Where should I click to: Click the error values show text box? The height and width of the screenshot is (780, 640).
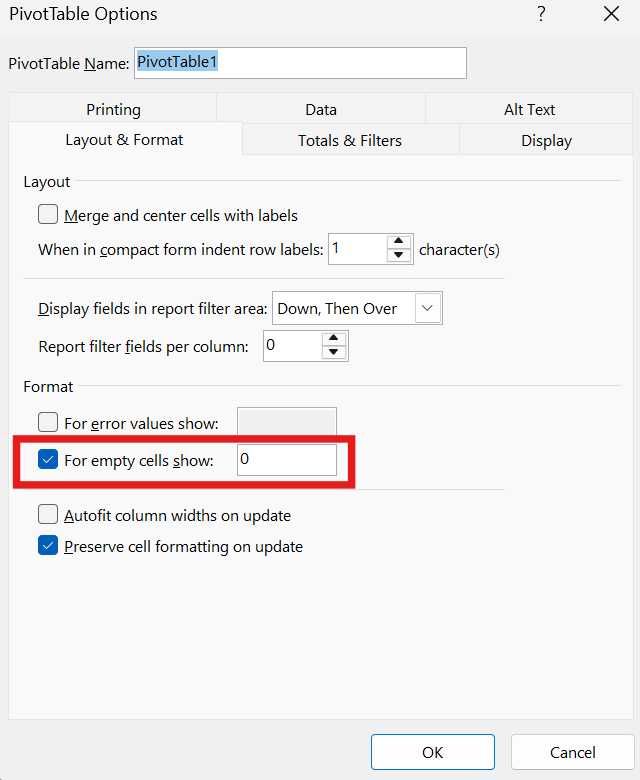[287, 422]
